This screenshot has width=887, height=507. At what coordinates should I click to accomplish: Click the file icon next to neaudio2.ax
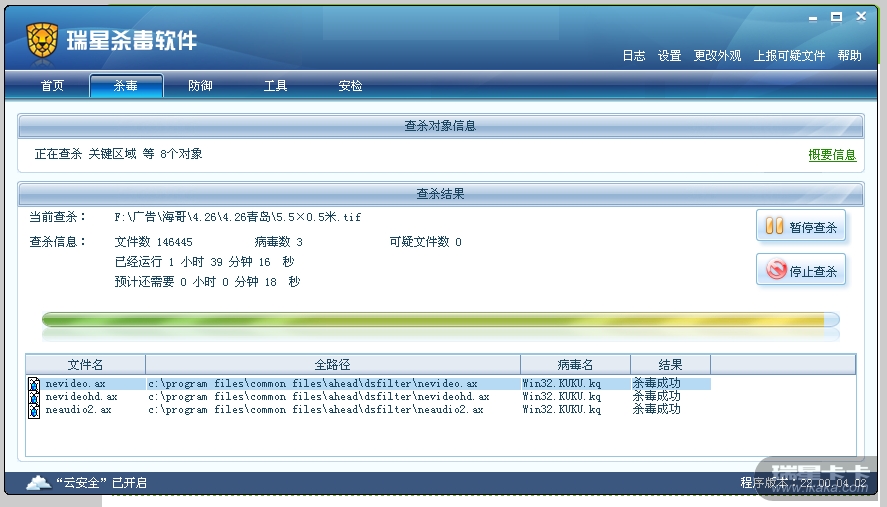(x=34, y=410)
